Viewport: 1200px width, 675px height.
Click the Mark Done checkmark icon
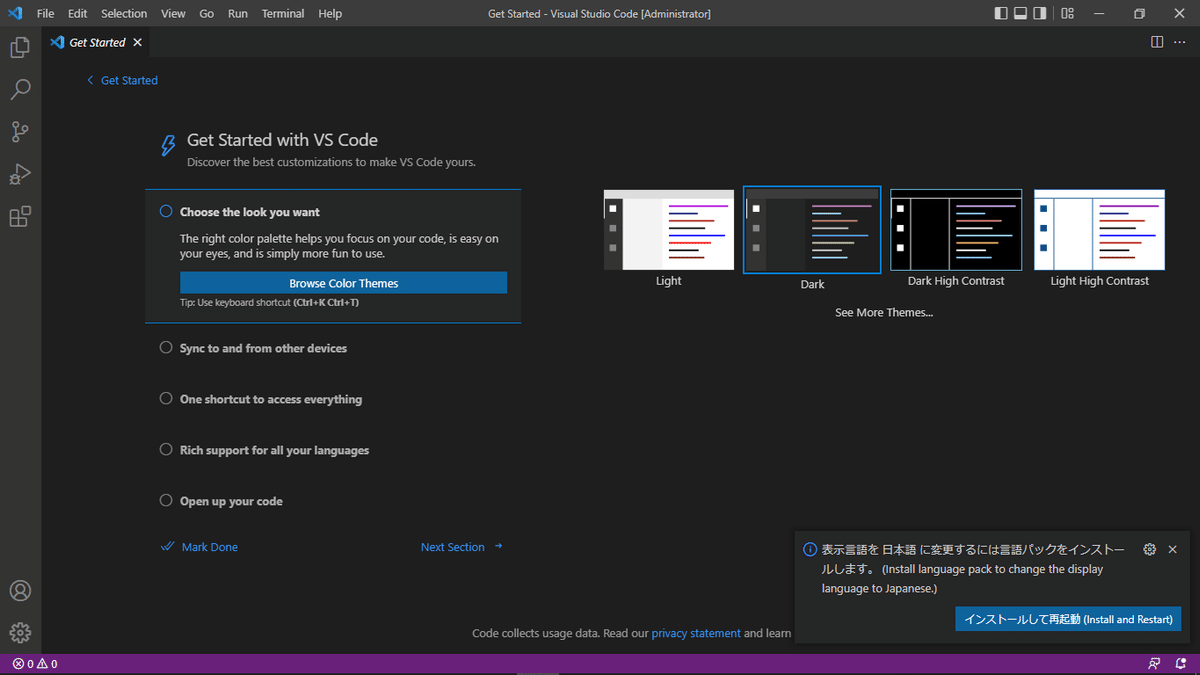167,547
